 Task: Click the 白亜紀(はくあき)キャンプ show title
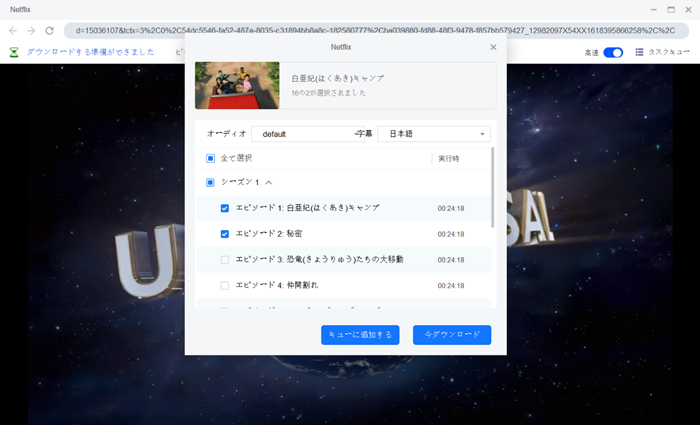pos(338,78)
